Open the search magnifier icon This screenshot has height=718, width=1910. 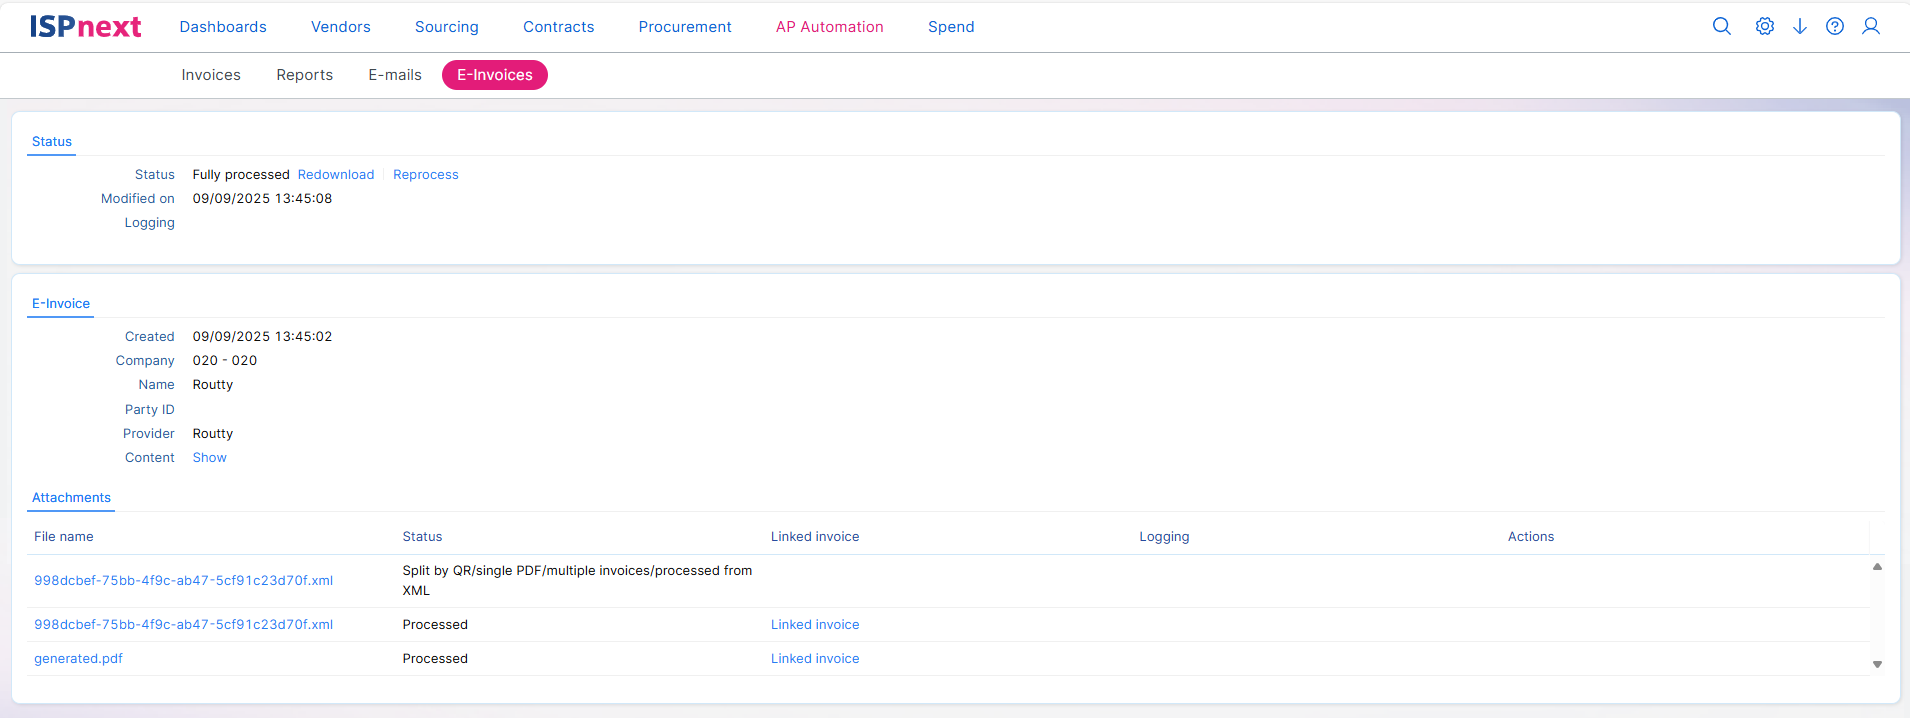(x=1721, y=27)
